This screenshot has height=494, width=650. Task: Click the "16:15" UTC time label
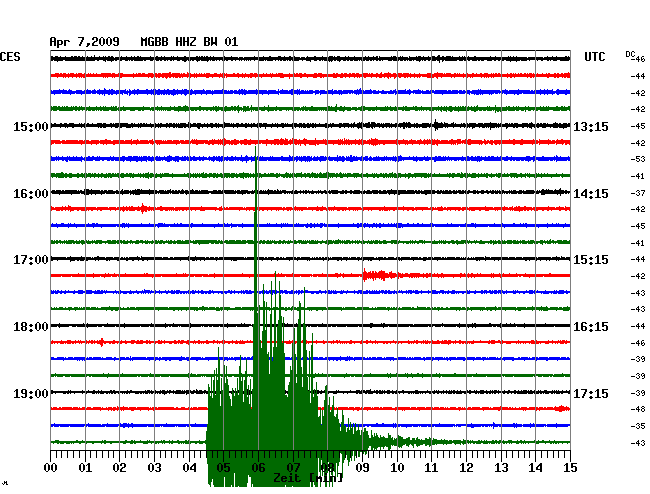pyautogui.click(x=591, y=327)
